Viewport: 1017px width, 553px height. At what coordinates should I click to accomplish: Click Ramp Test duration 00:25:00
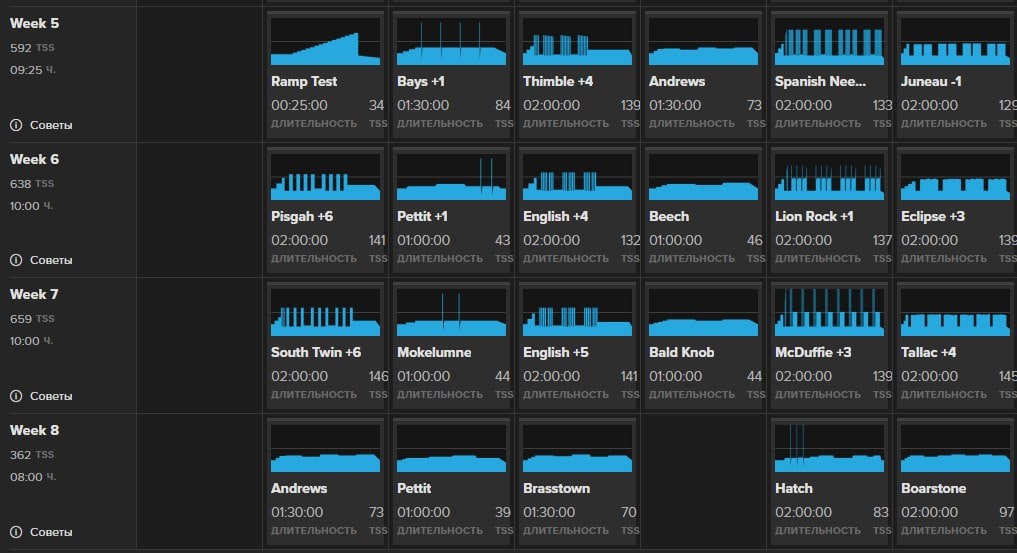click(x=299, y=105)
